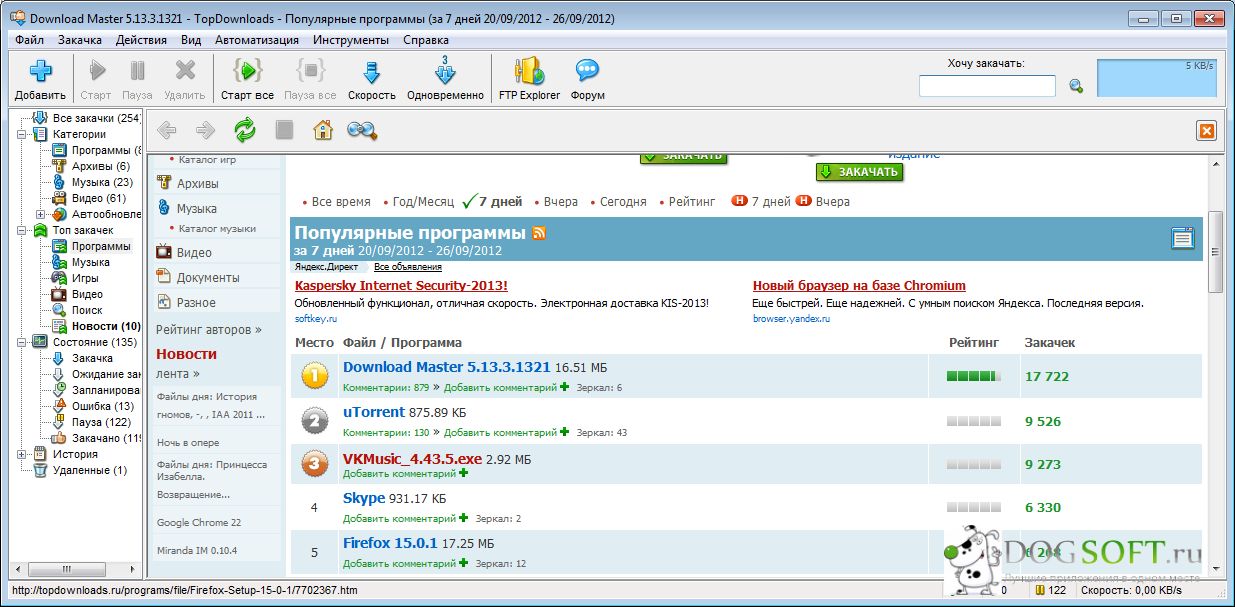
Task: Click the Старт play icon in toolbar
Action: click(x=96, y=71)
